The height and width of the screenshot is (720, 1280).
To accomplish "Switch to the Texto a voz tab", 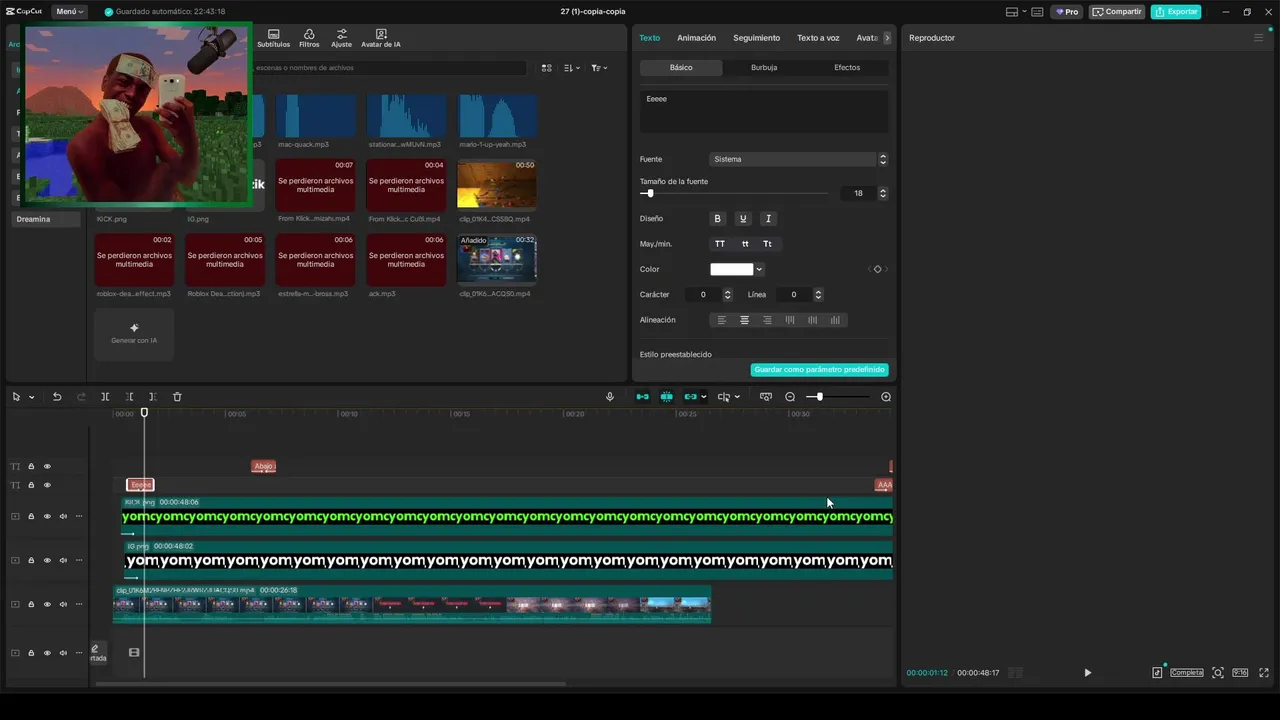I will point(818,38).
